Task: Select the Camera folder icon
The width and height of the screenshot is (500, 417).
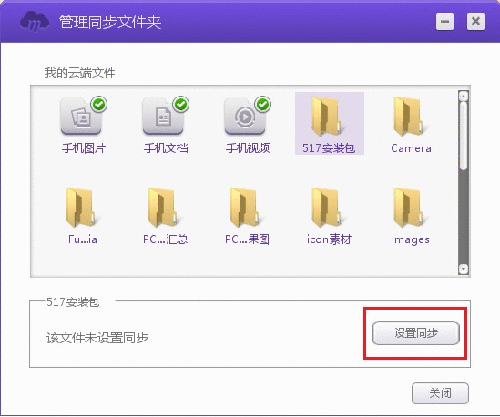Action: click(x=409, y=117)
